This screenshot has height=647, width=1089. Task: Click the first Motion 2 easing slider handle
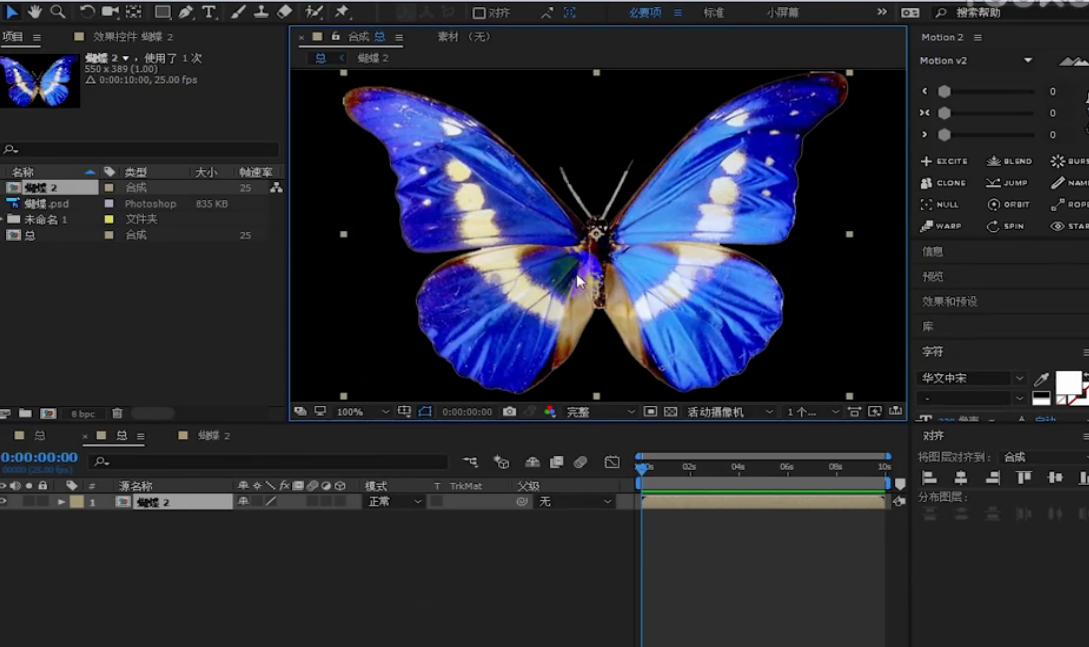coord(945,92)
